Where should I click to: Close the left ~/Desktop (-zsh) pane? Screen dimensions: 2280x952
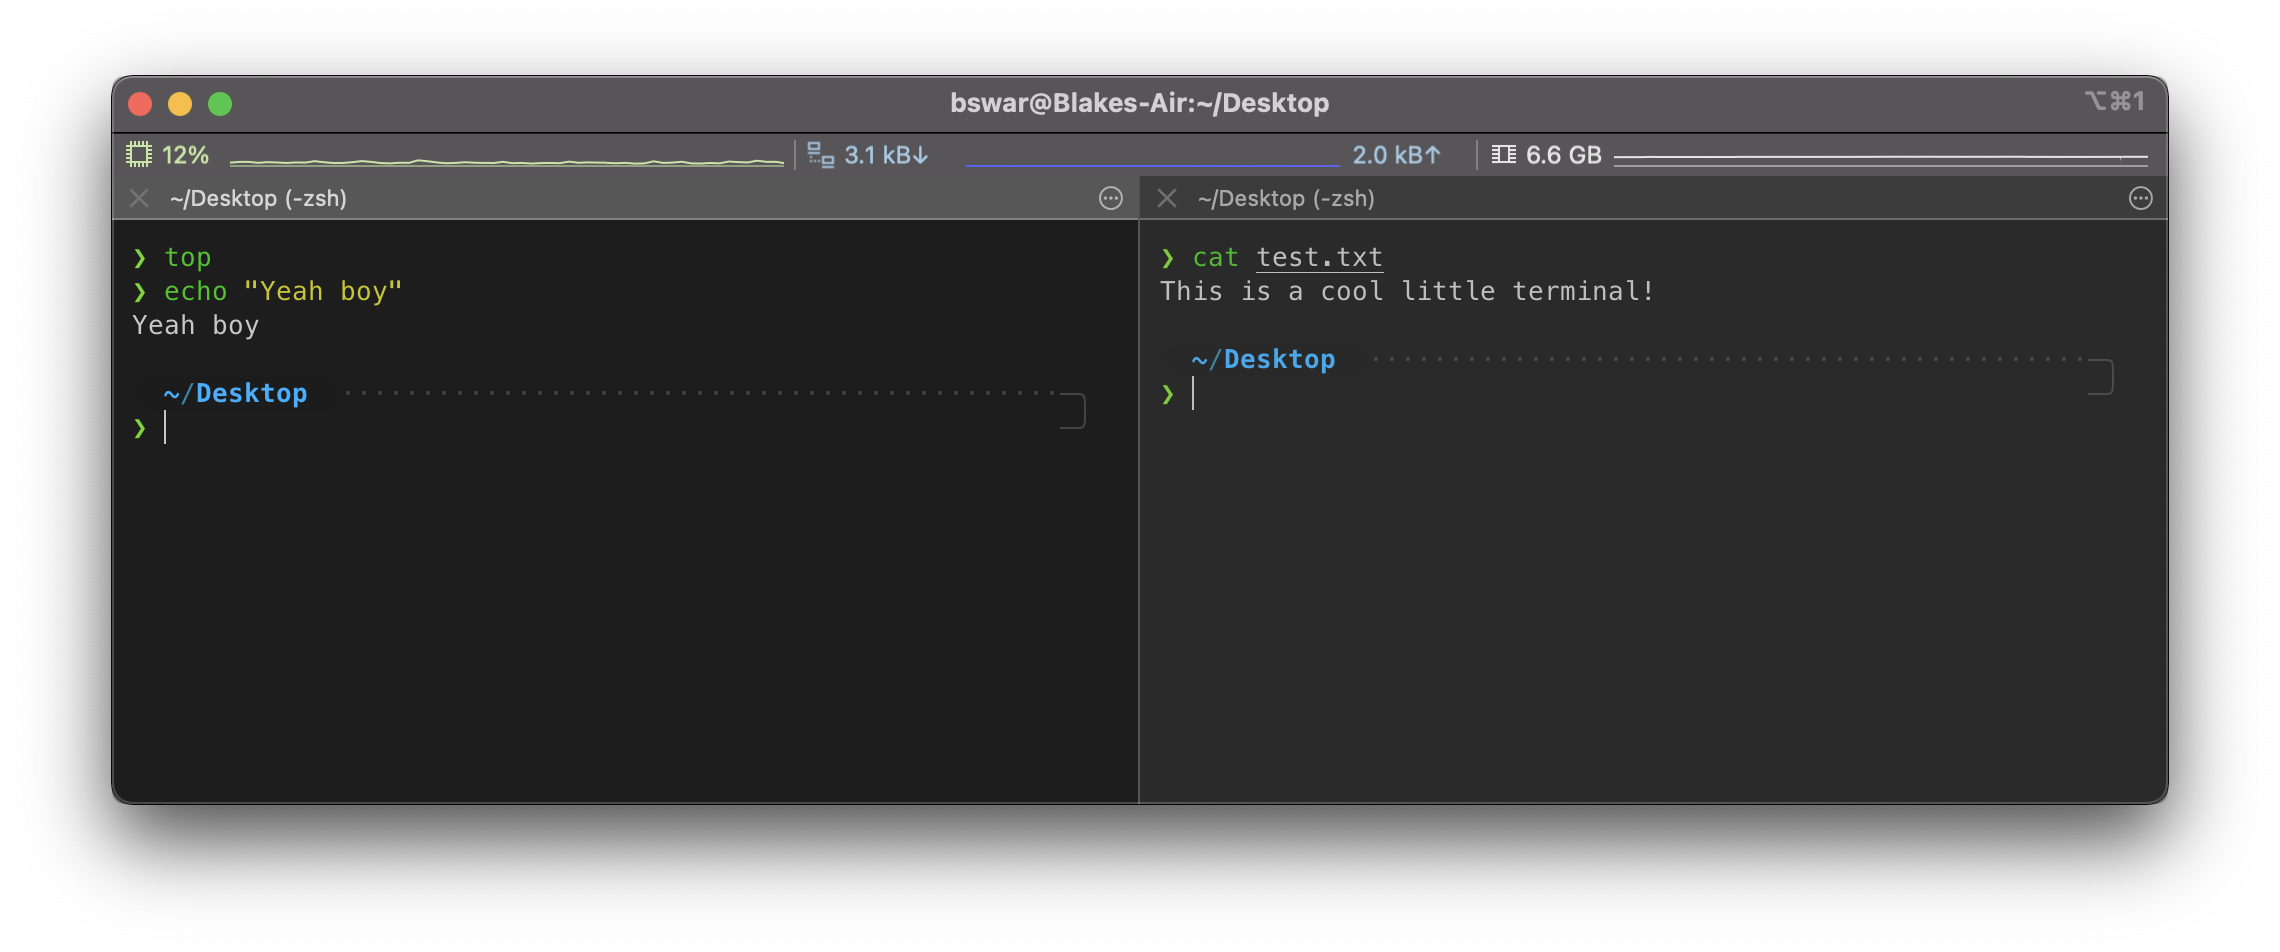click(139, 198)
